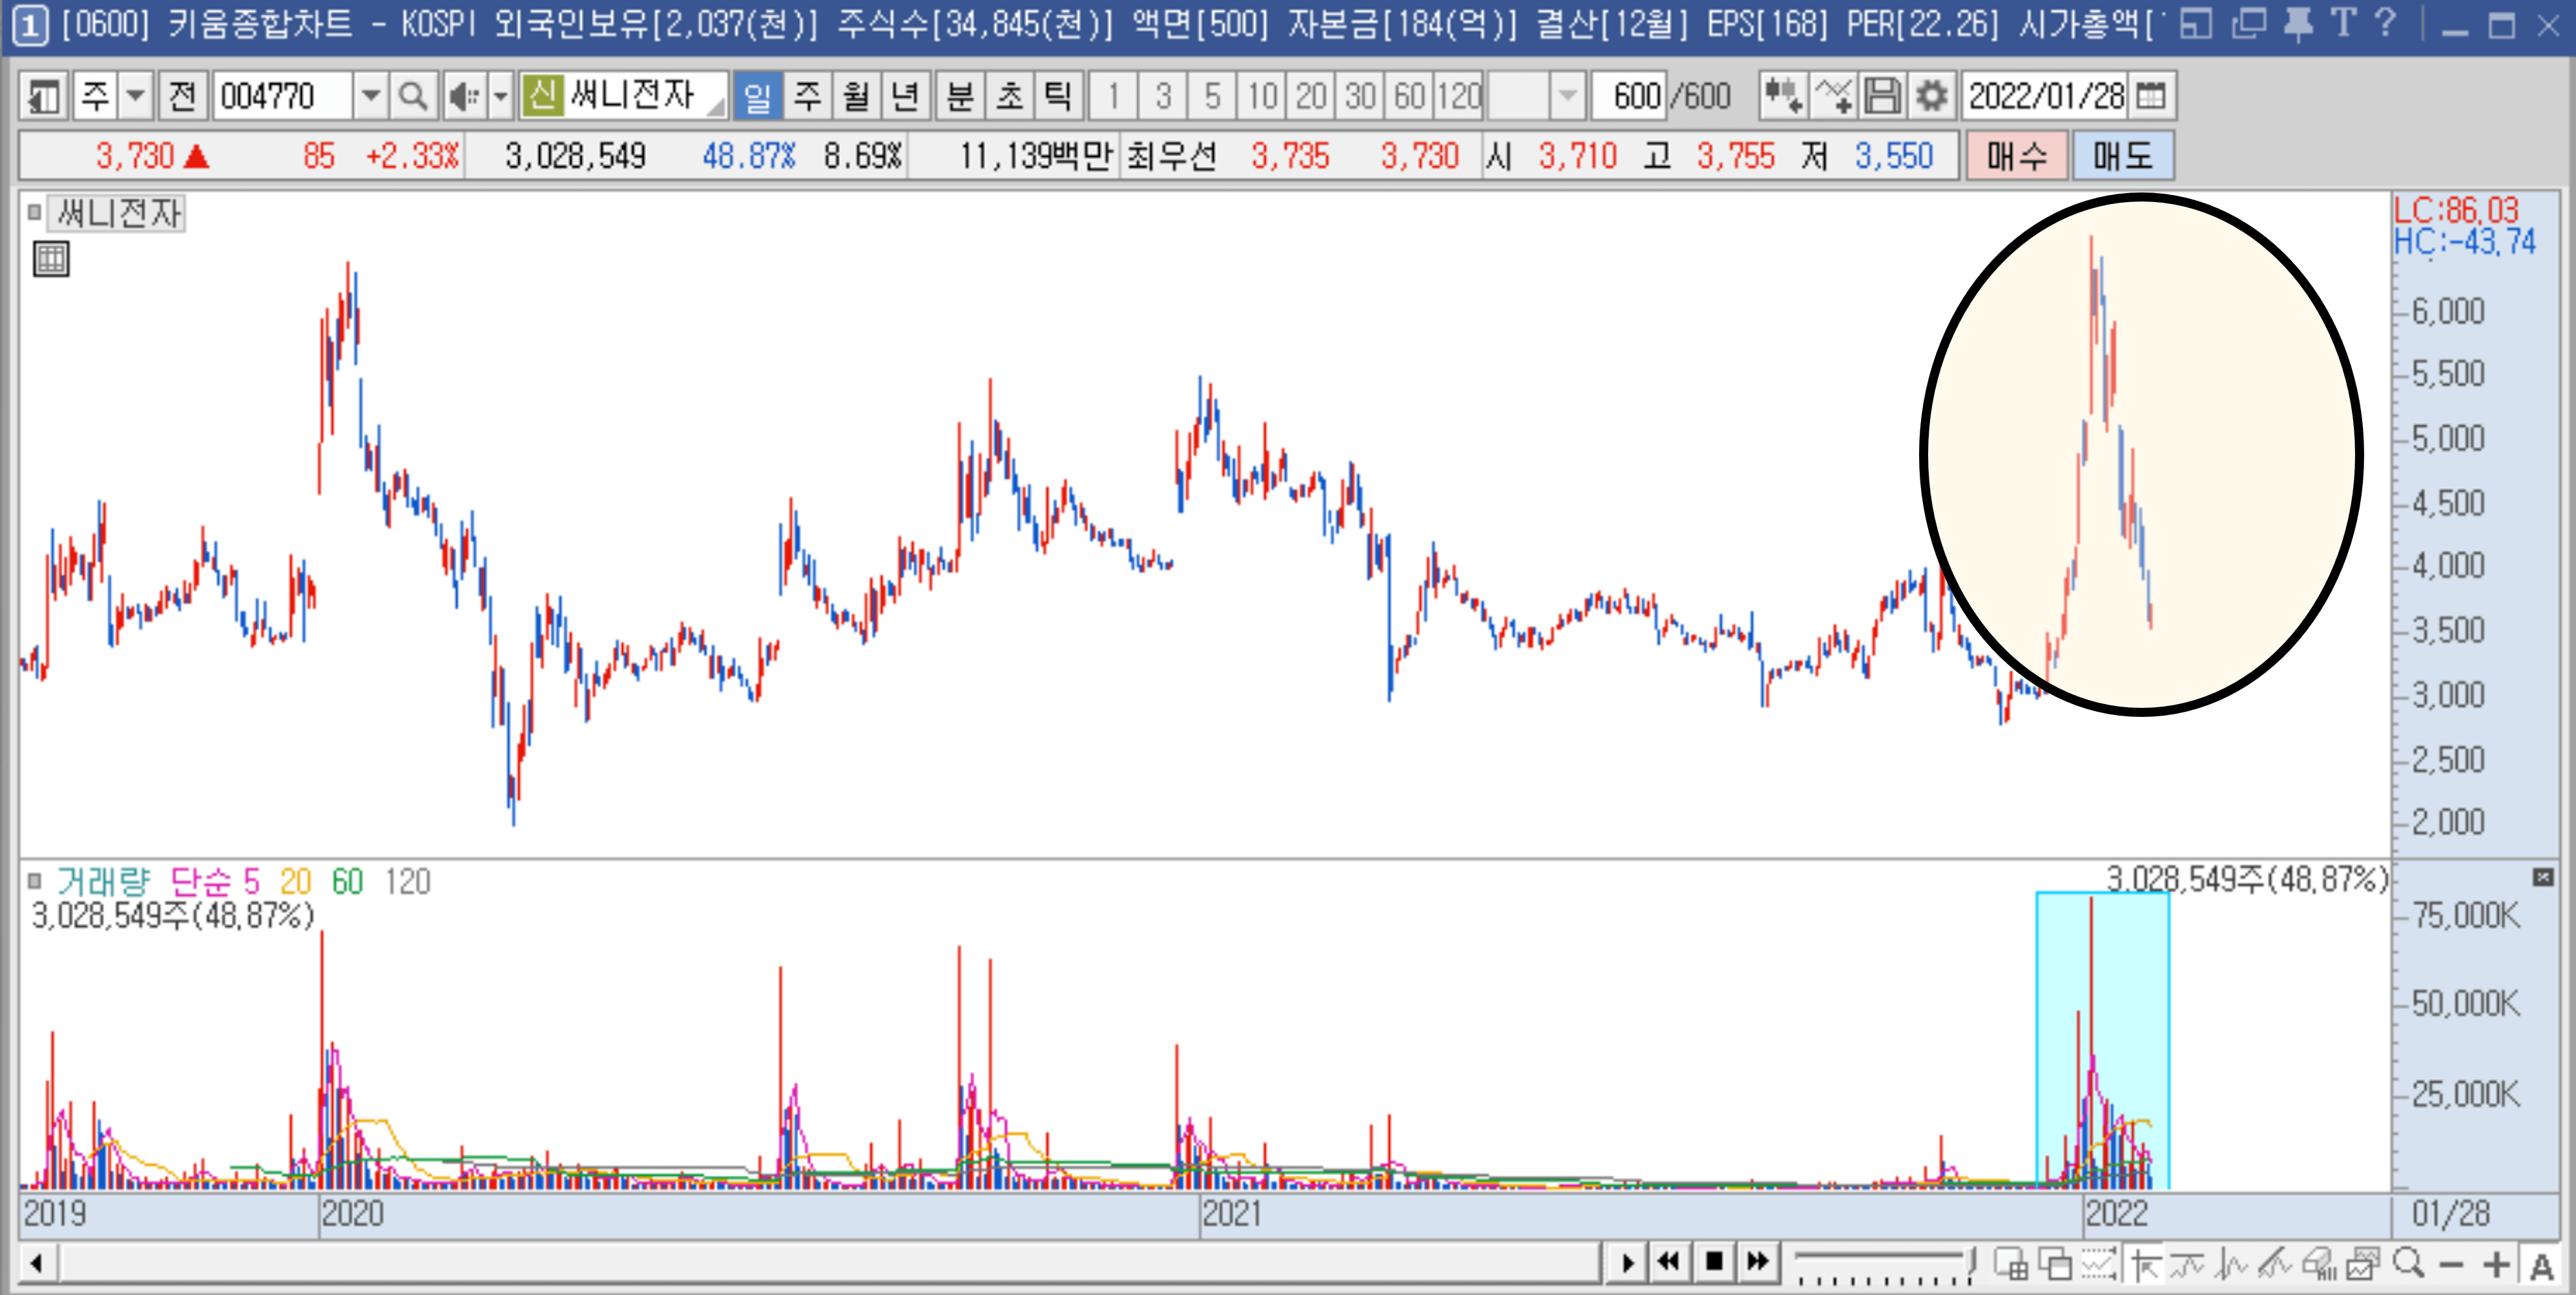Select the 틱 (tick) period tab

tap(1058, 97)
